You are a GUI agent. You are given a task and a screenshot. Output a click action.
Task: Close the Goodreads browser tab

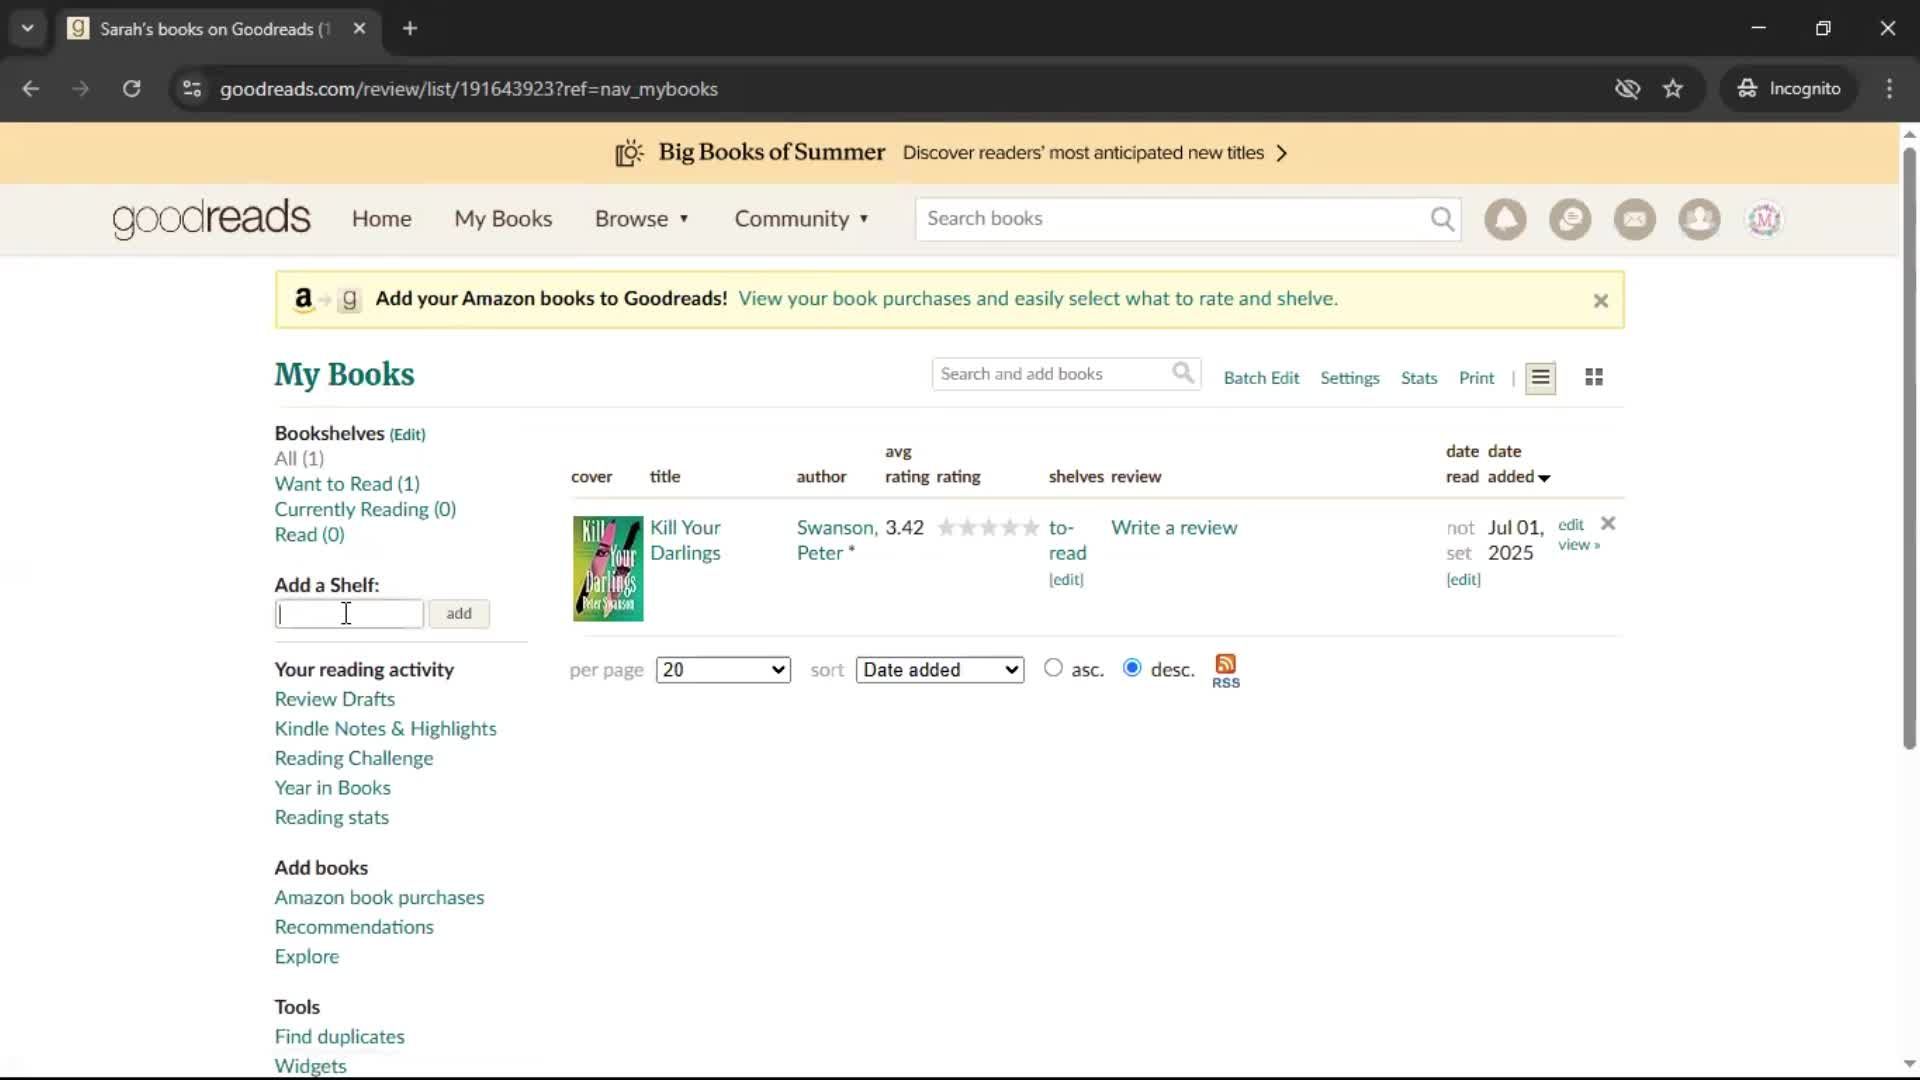pyautogui.click(x=359, y=28)
